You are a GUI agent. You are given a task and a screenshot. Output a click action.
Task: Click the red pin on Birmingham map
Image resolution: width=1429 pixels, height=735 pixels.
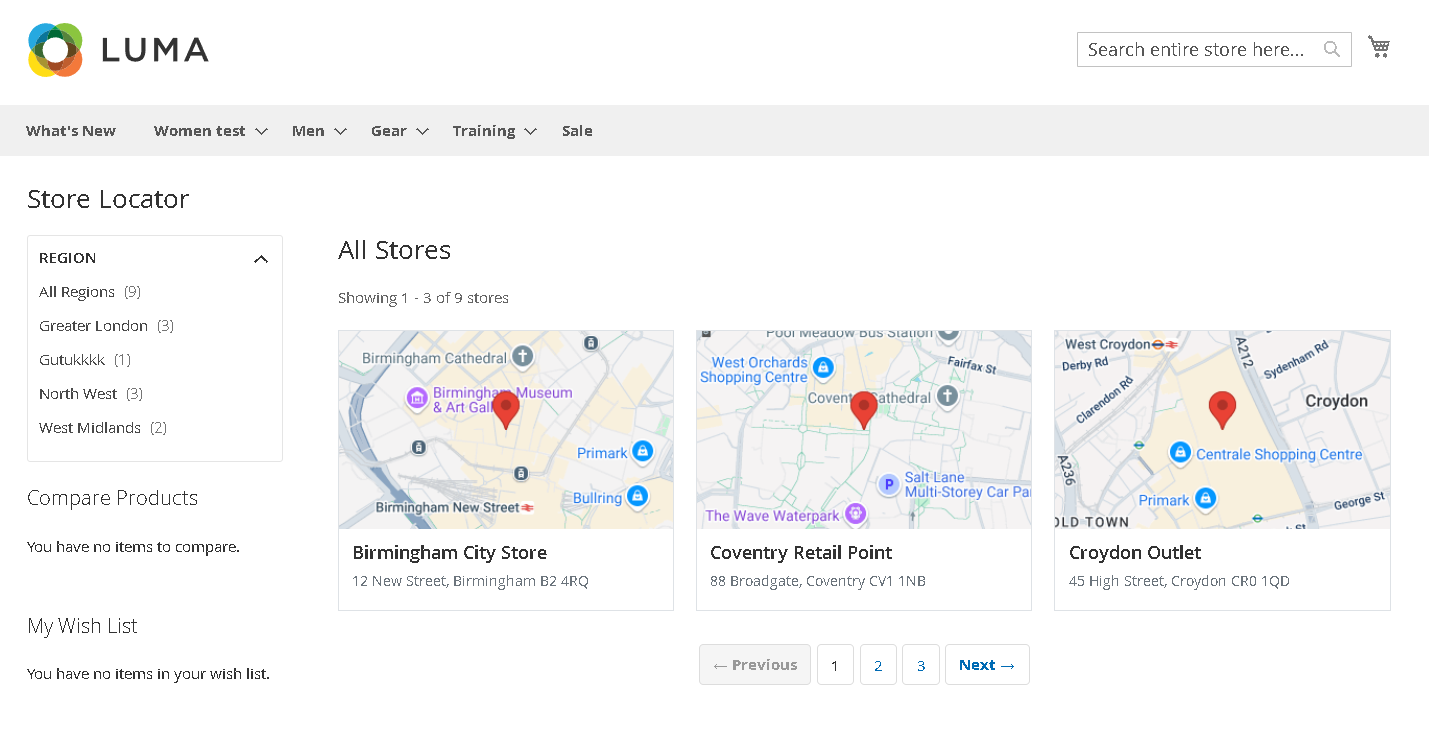click(x=506, y=409)
